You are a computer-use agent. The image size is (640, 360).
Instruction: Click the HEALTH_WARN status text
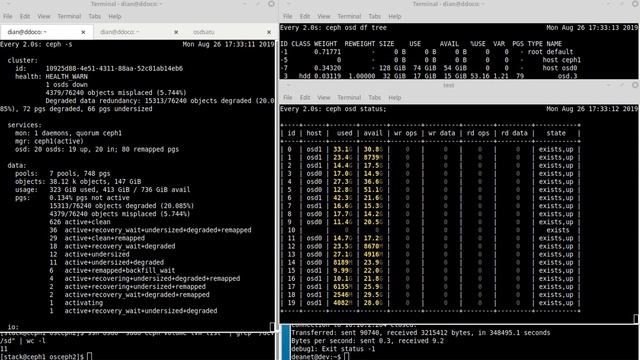(x=67, y=76)
